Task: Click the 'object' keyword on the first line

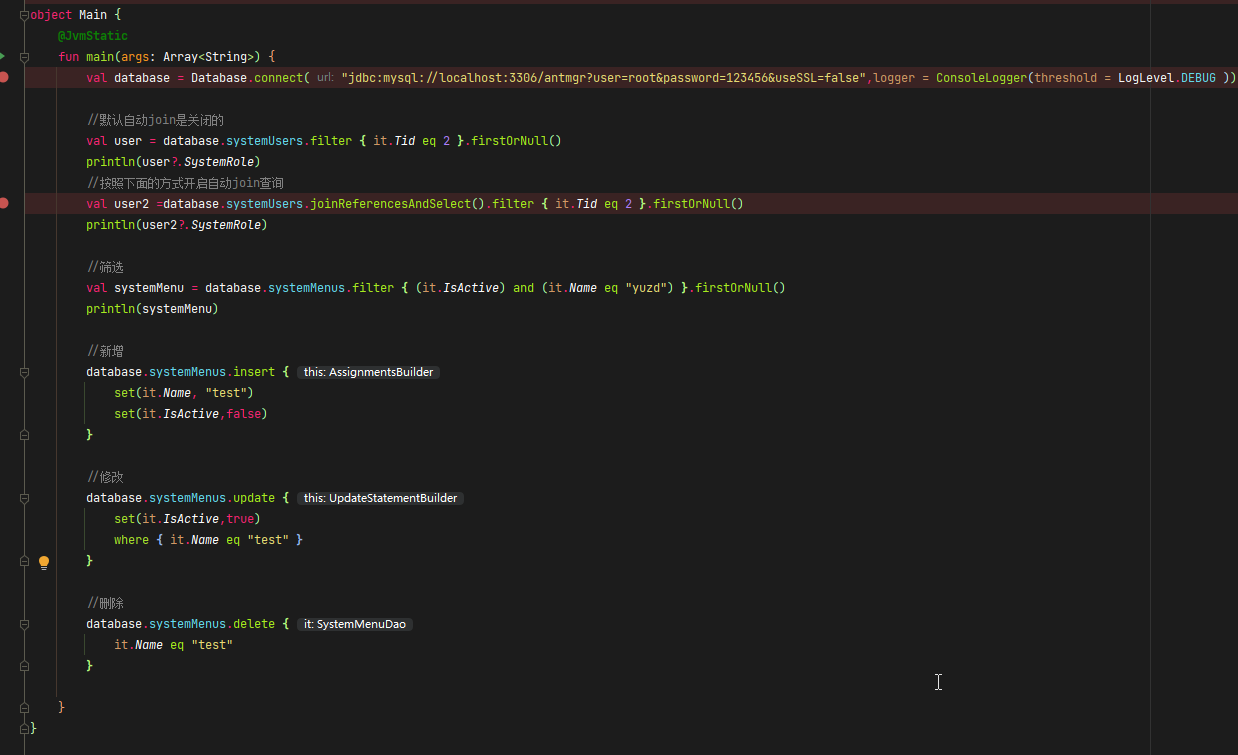Action: 51,15
